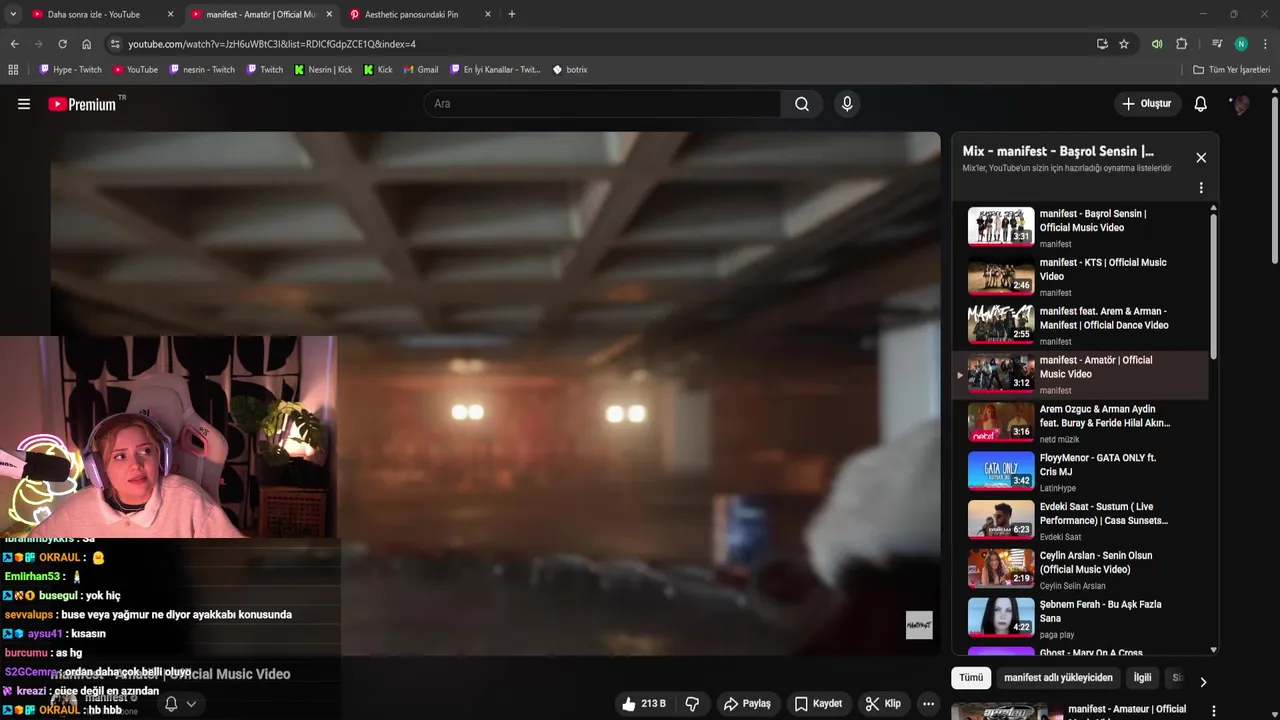Open 'Tüm Yer İşaretleri' bookmarks folder
This screenshot has width=1280, height=720.
(x=1232, y=70)
